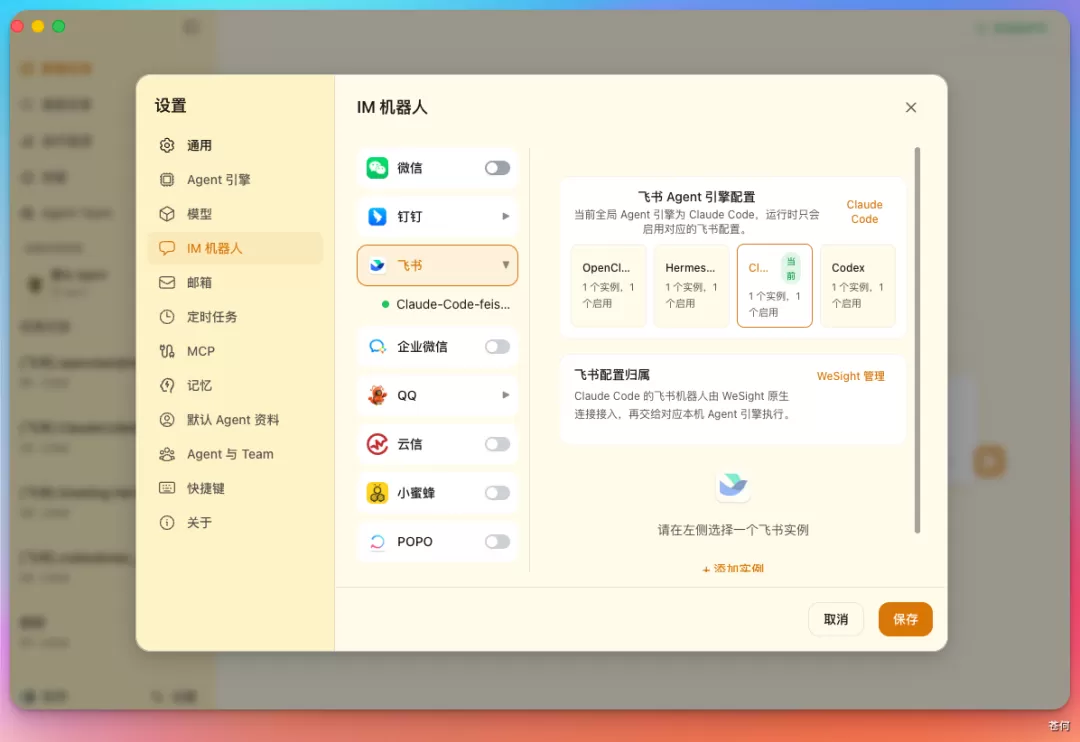Screen dimensions: 1080x742
Task: Click the Agent 引擎 chip icon
Action: (167, 180)
